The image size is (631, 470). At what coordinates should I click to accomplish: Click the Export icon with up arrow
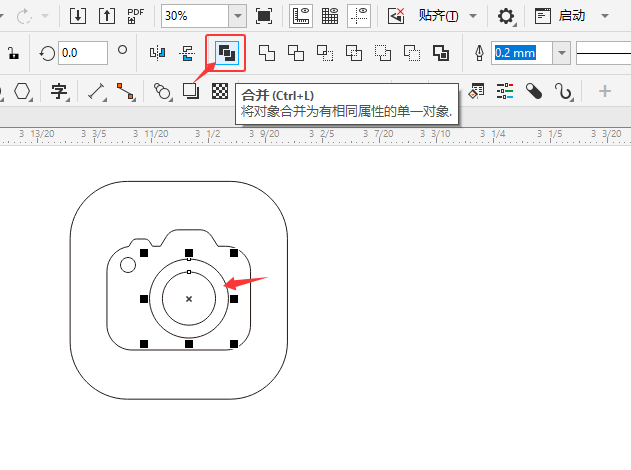click(x=107, y=16)
